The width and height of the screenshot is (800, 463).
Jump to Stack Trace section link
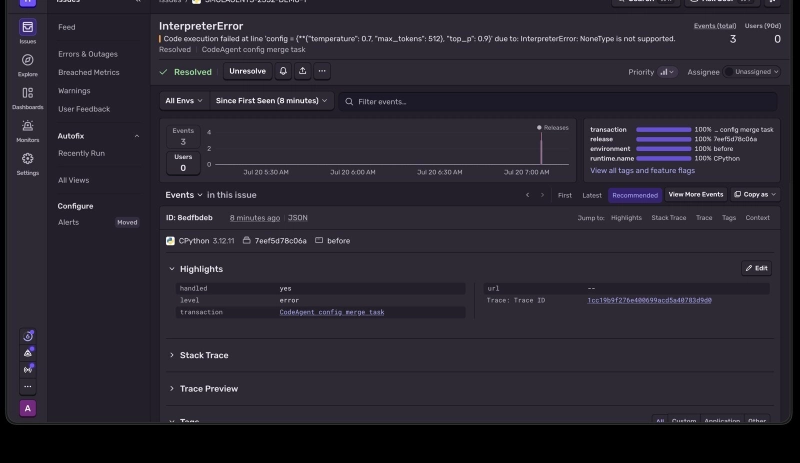pos(668,218)
